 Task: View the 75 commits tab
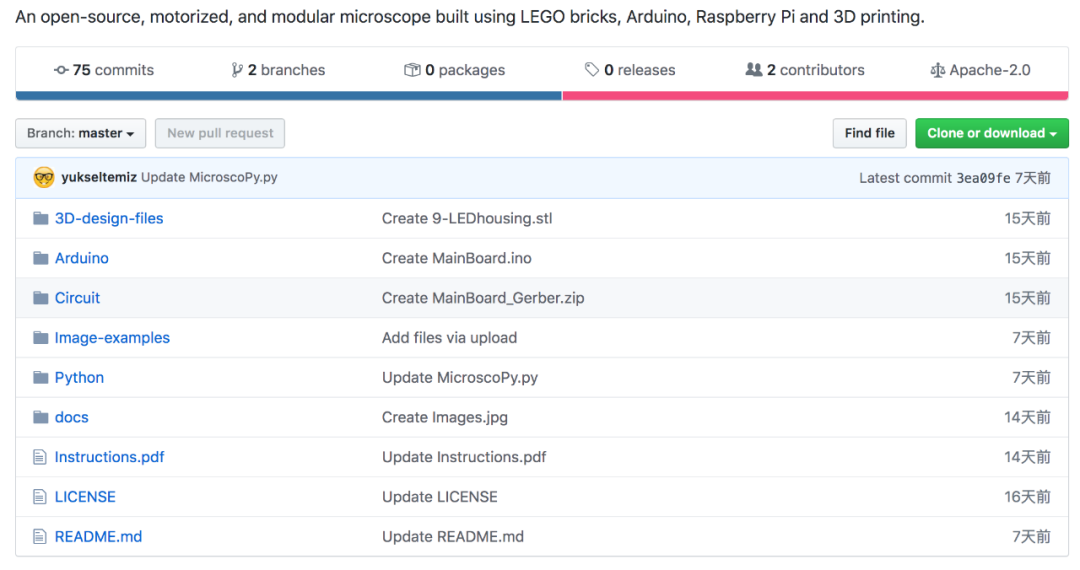[104, 70]
